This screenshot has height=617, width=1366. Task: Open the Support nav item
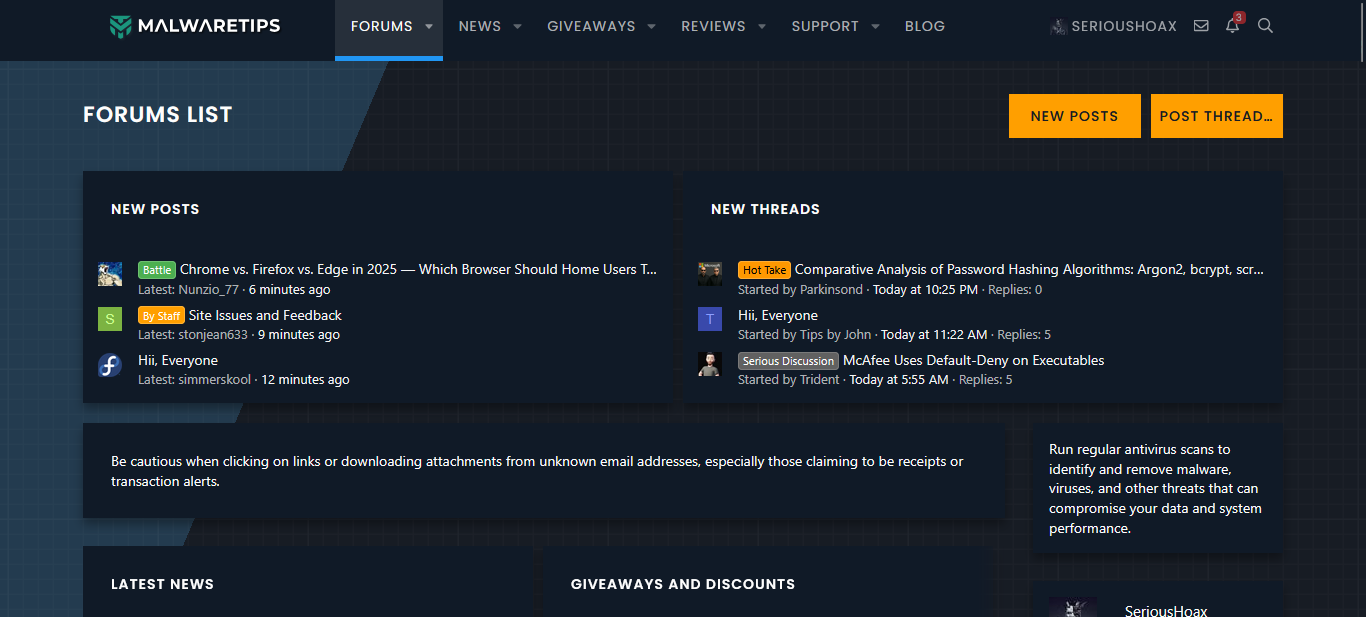click(x=825, y=27)
